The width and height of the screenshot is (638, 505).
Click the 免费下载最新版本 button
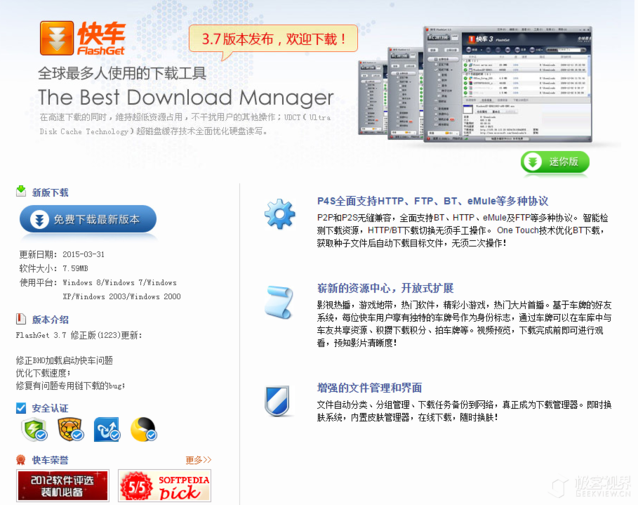point(88,219)
